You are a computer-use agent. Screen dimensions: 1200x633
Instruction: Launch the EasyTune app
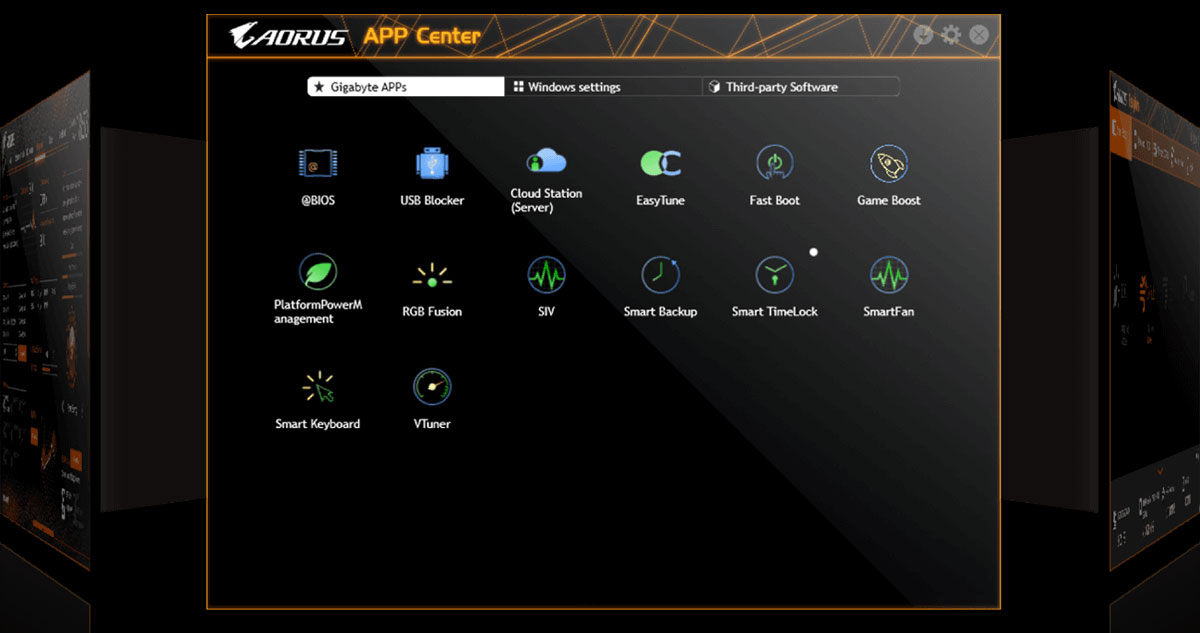[x=660, y=163]
